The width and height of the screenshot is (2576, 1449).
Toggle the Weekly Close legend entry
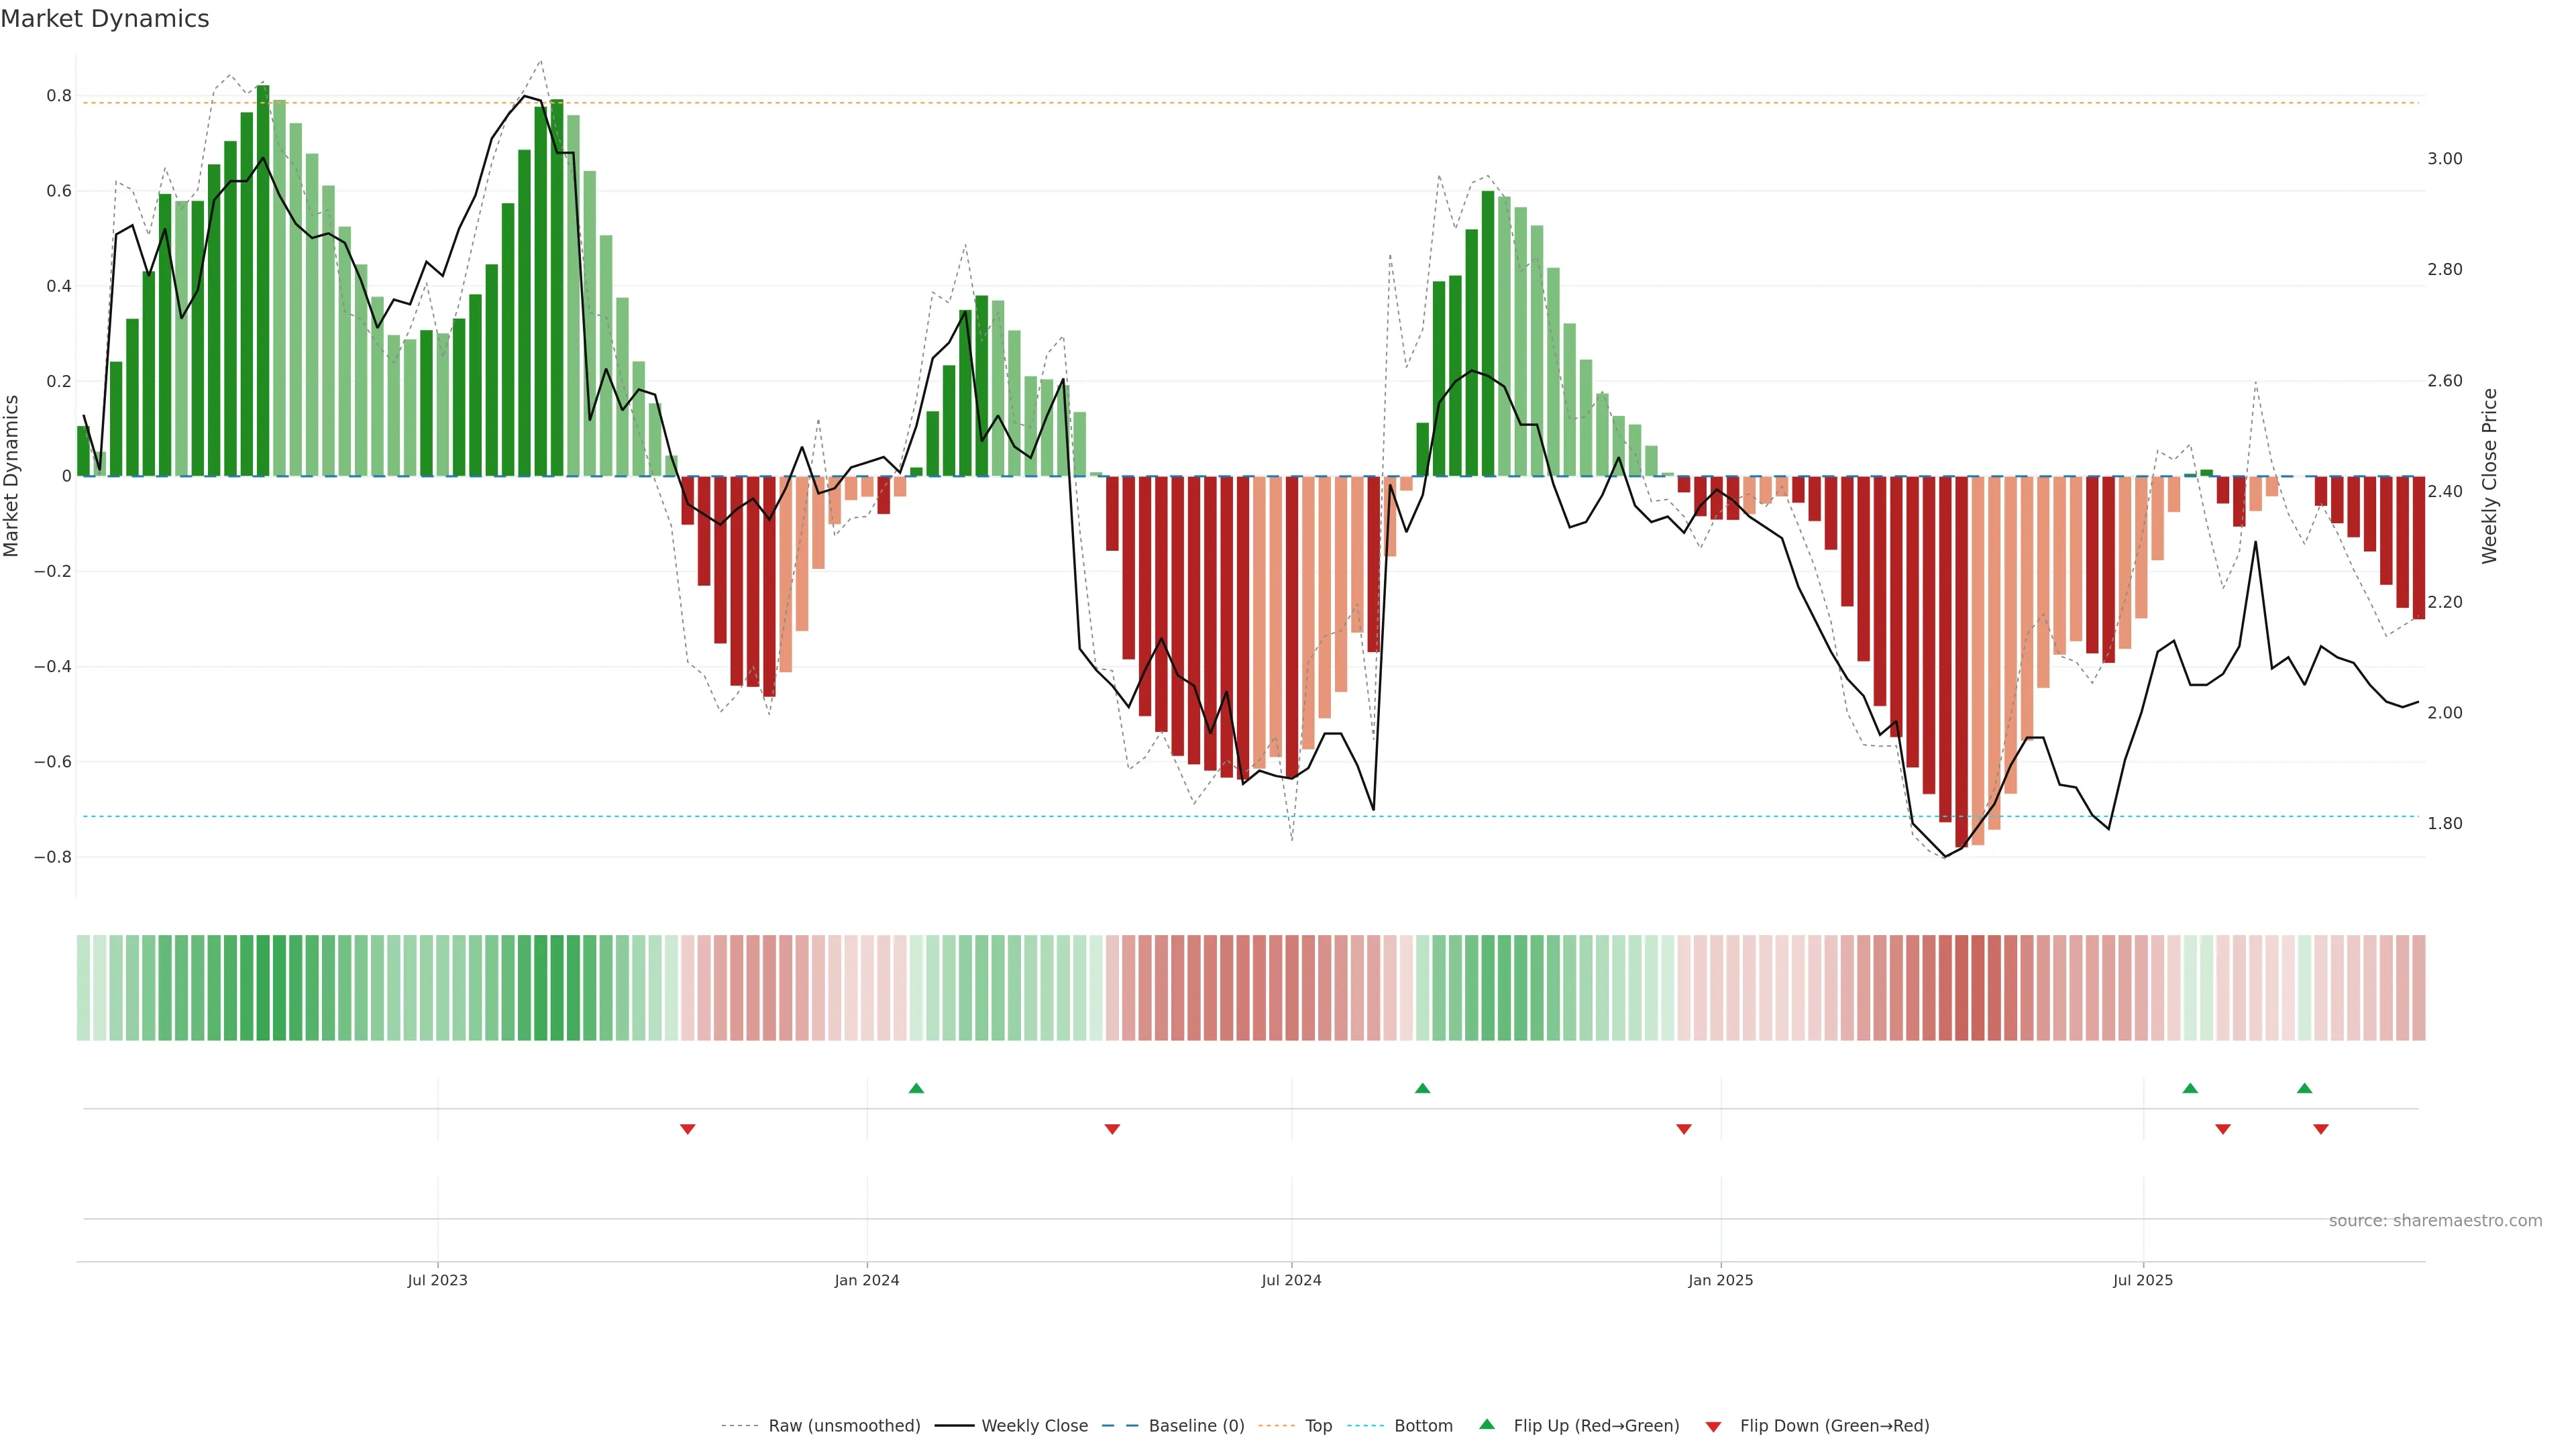1034,1426
